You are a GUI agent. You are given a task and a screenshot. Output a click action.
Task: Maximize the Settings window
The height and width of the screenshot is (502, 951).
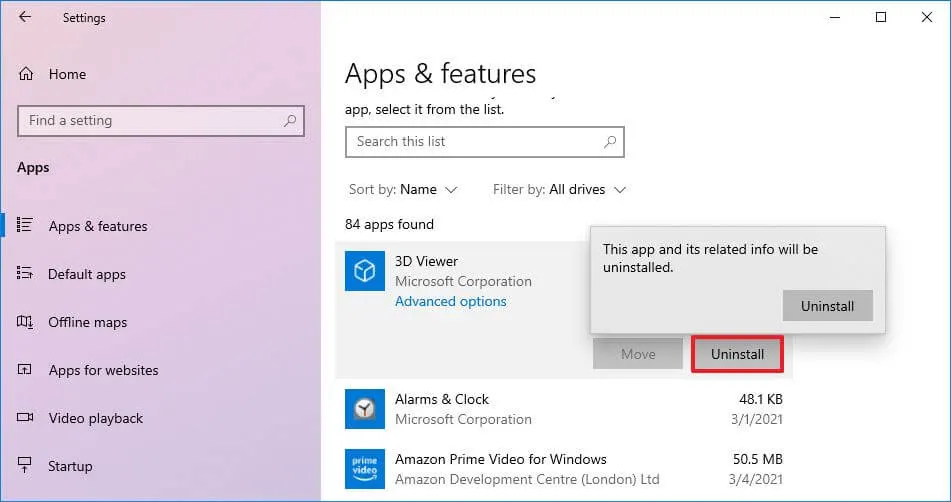[x=881, y=18]
